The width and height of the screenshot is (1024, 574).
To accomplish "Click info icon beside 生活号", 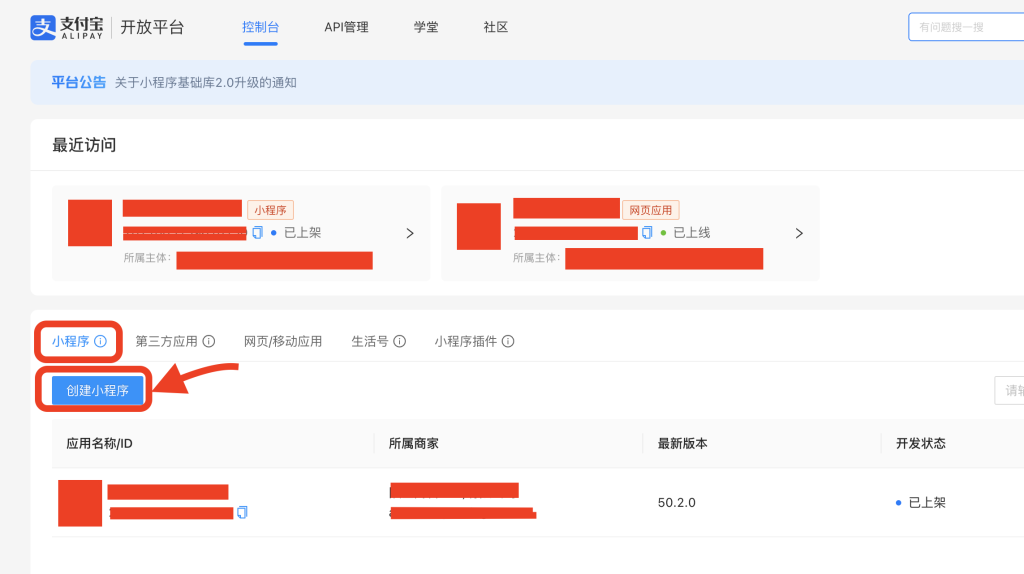I will click(x=400, y=341).
